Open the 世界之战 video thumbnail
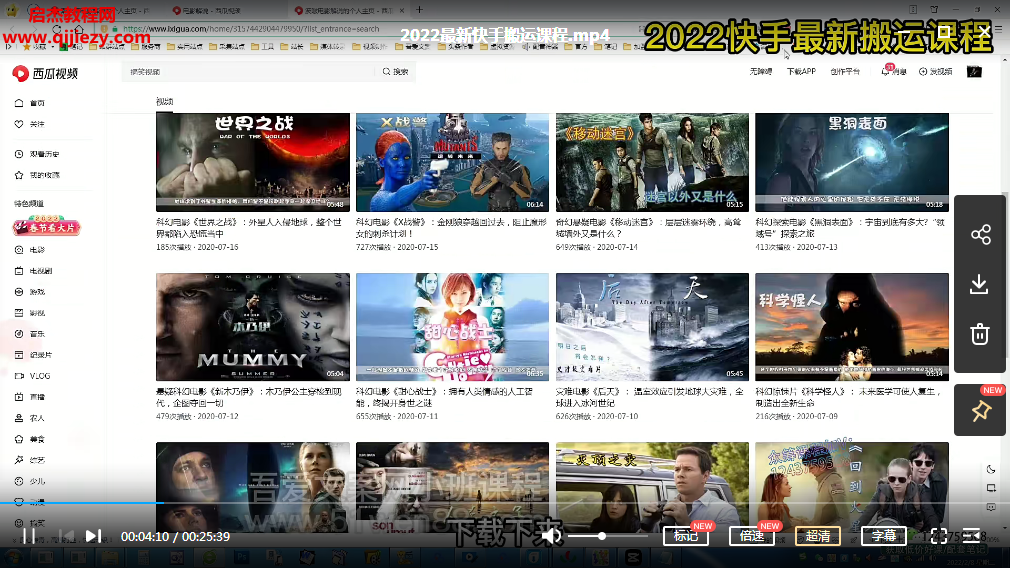The width and height of the screenshot is (1010, 568). [x=252, y=162]
